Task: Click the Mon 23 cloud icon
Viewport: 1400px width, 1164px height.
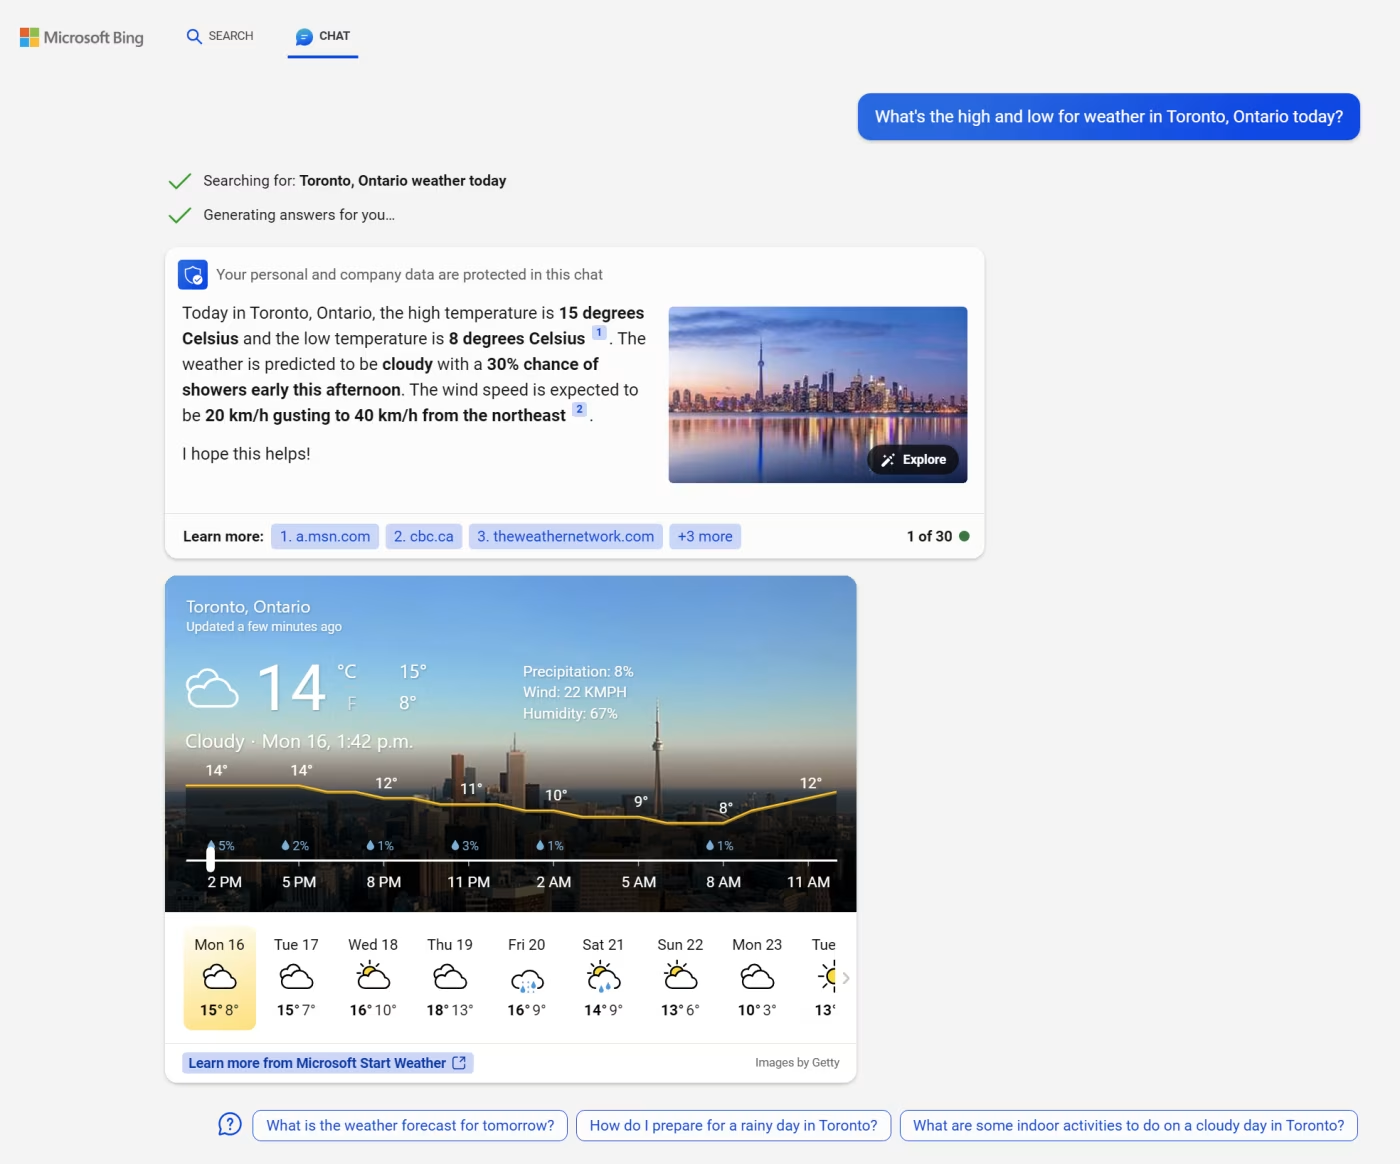Action: [757, 976]
